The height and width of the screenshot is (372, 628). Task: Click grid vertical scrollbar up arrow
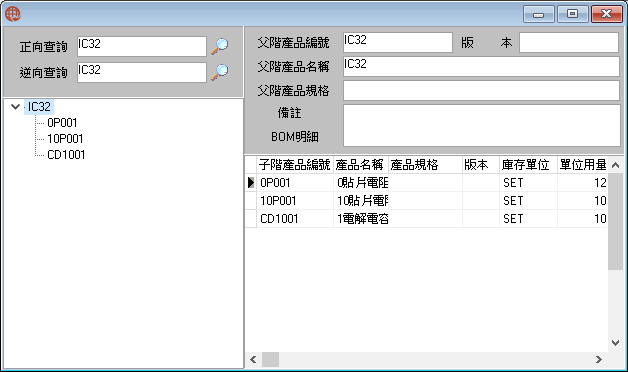[x=616, y=165]
